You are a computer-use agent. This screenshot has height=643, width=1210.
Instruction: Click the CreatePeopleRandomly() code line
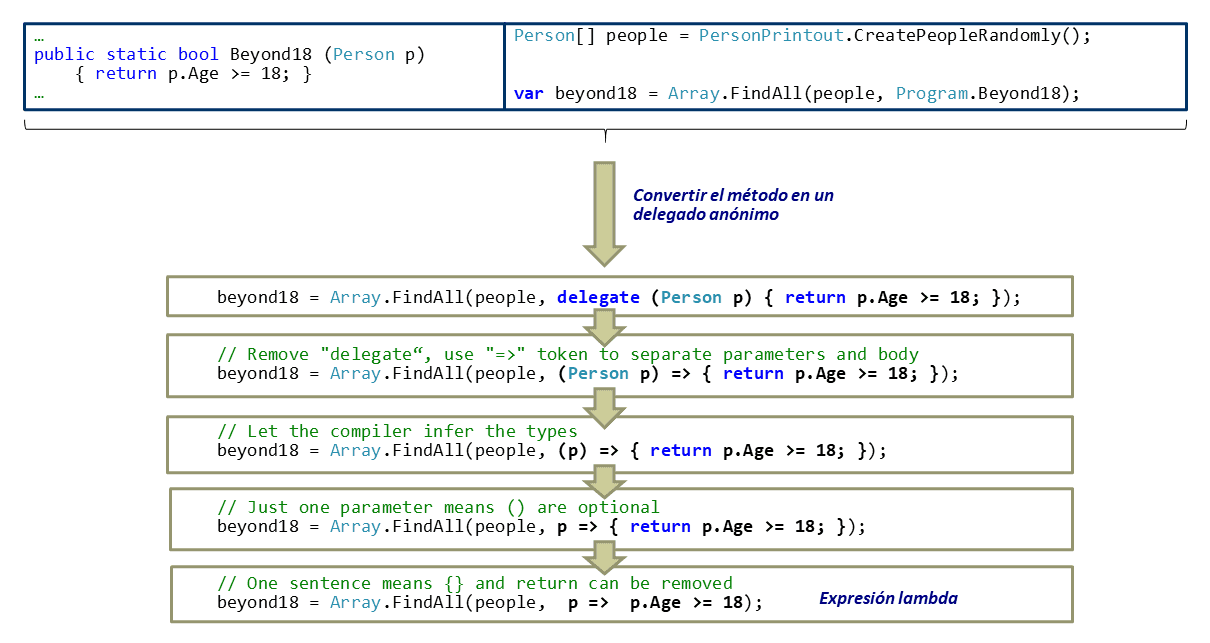coord(802,35)
